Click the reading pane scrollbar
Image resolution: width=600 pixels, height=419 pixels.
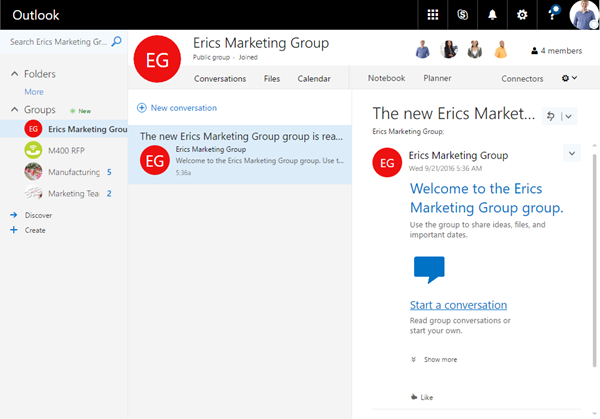click(594, 260)
